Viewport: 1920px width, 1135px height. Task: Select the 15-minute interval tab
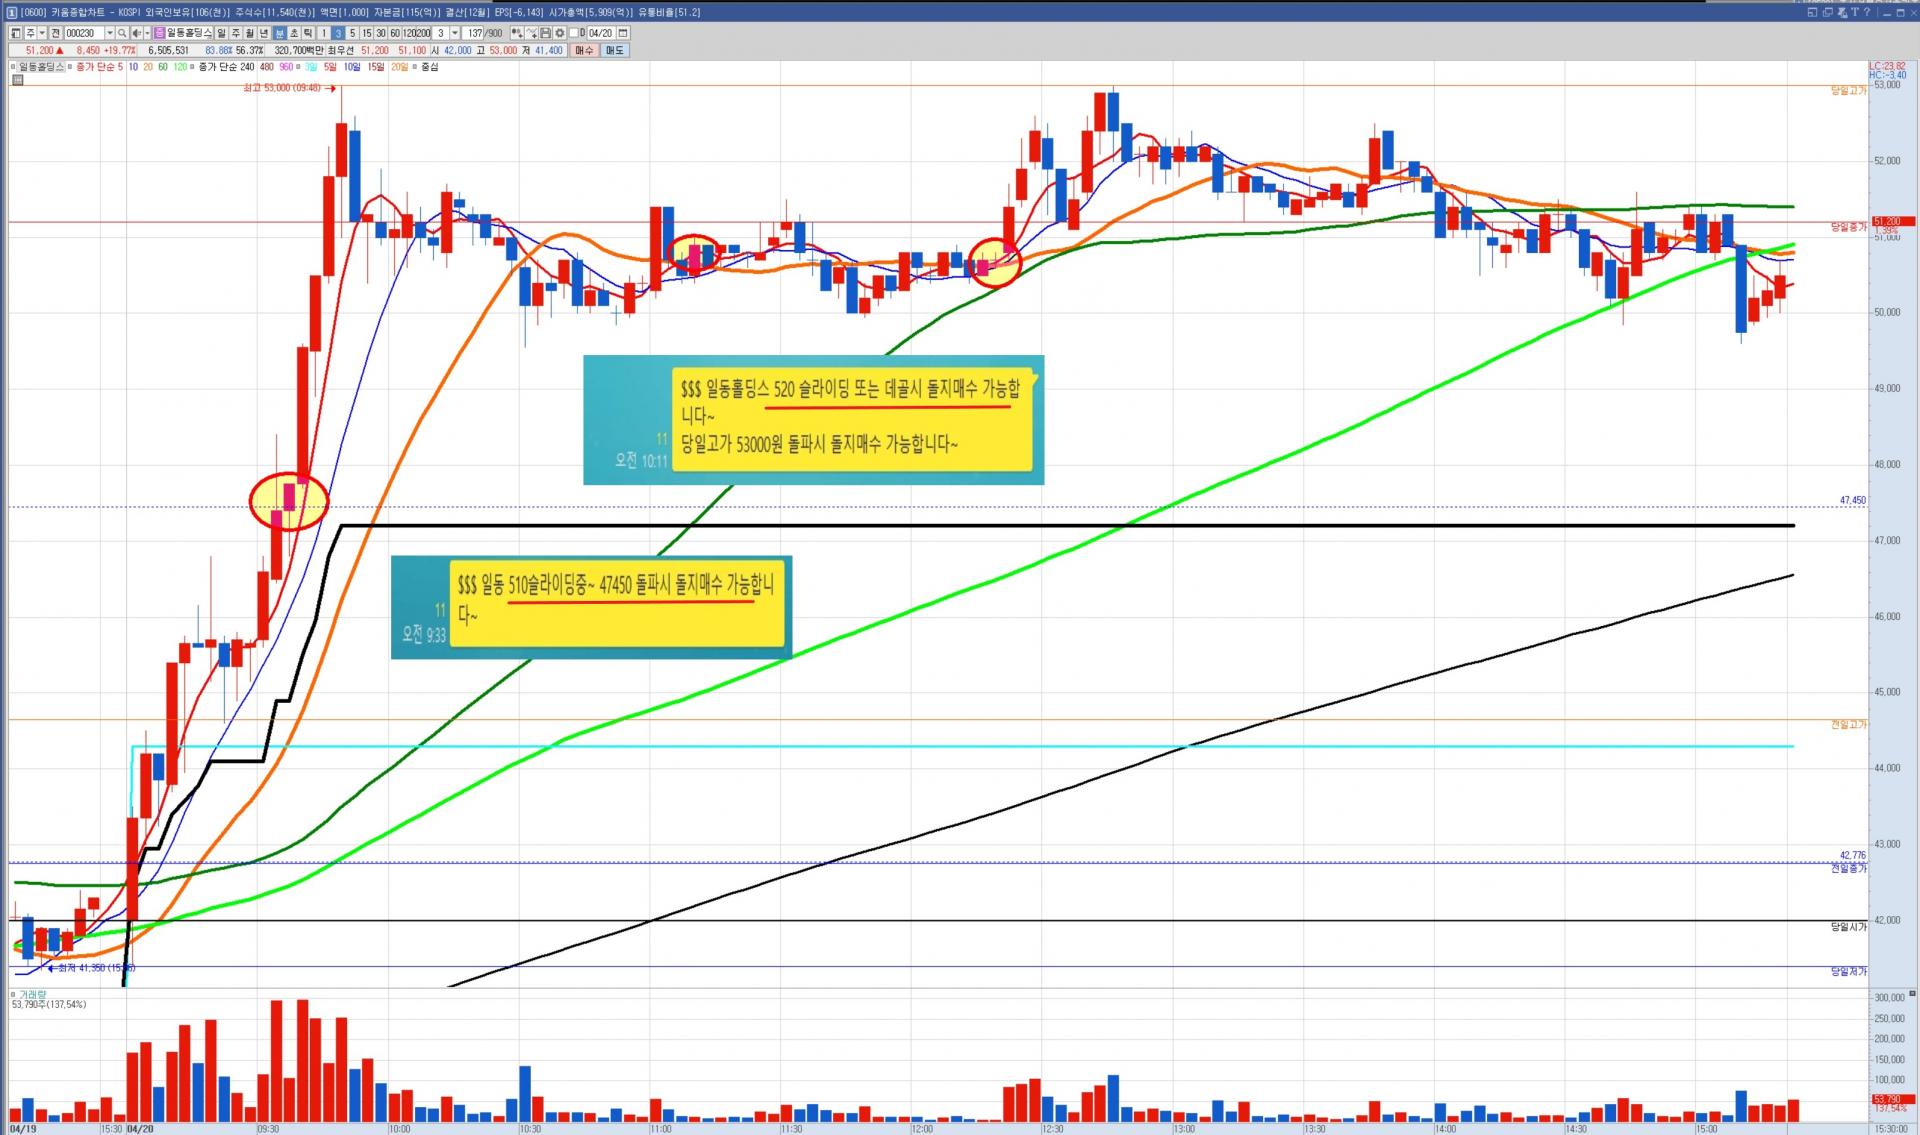point(366,33)
